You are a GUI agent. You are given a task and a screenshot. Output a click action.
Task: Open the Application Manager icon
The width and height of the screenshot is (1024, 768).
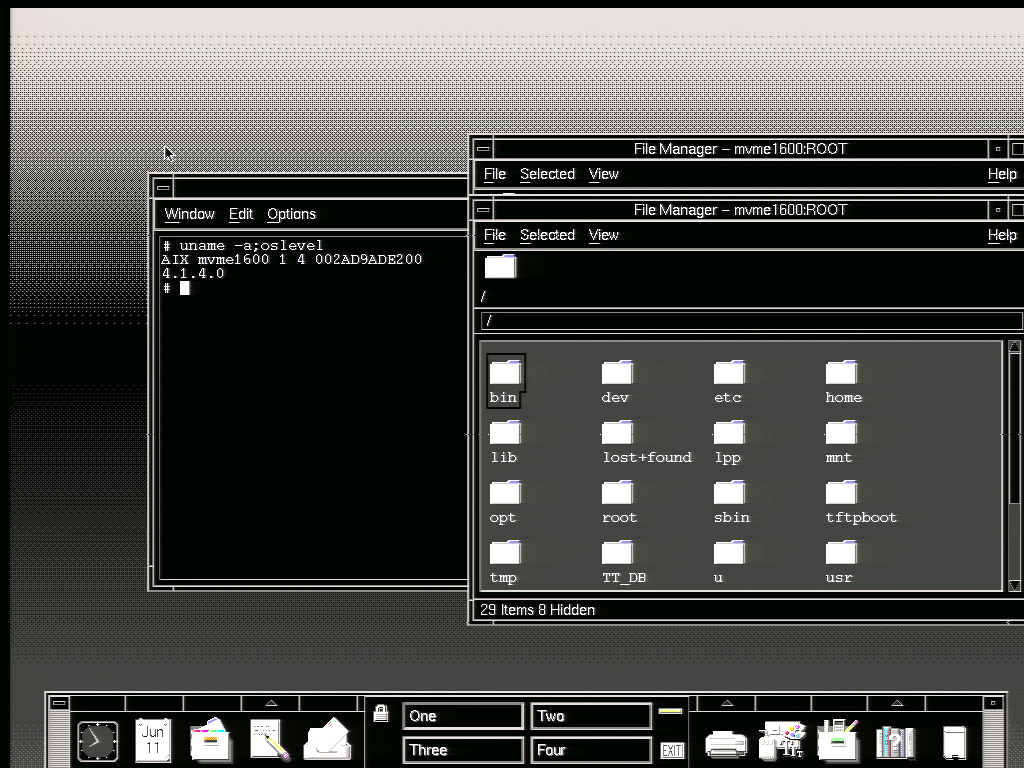[839, 740]
